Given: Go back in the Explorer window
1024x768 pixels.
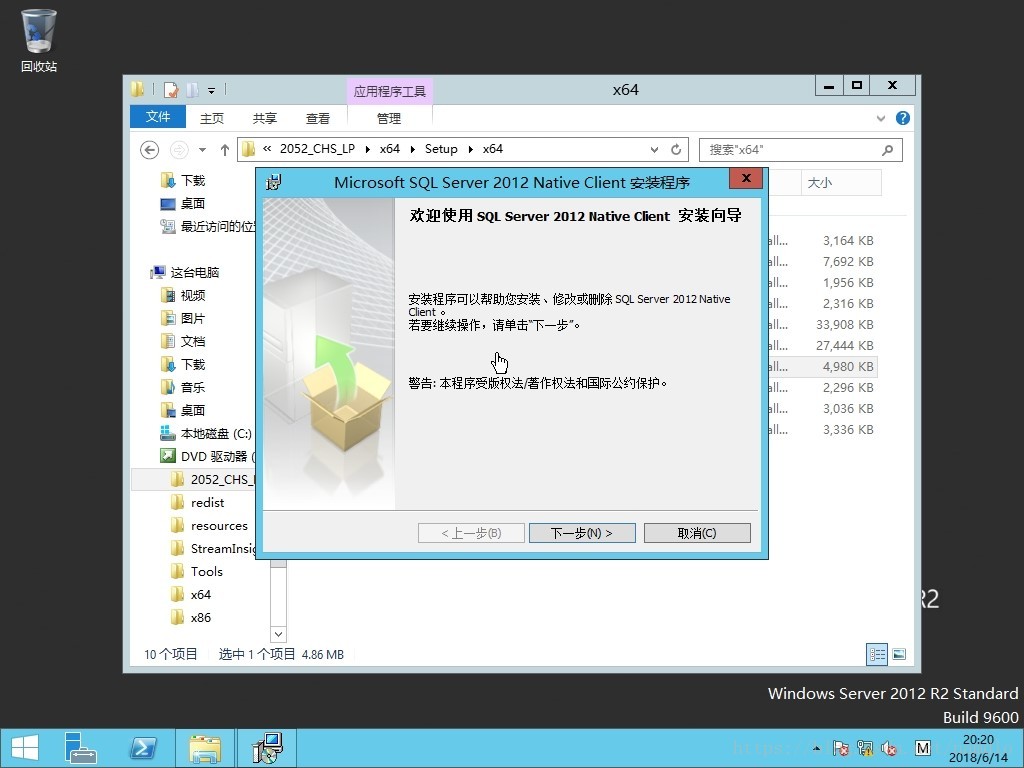Looking at the screenshot, I should point(150,150).
